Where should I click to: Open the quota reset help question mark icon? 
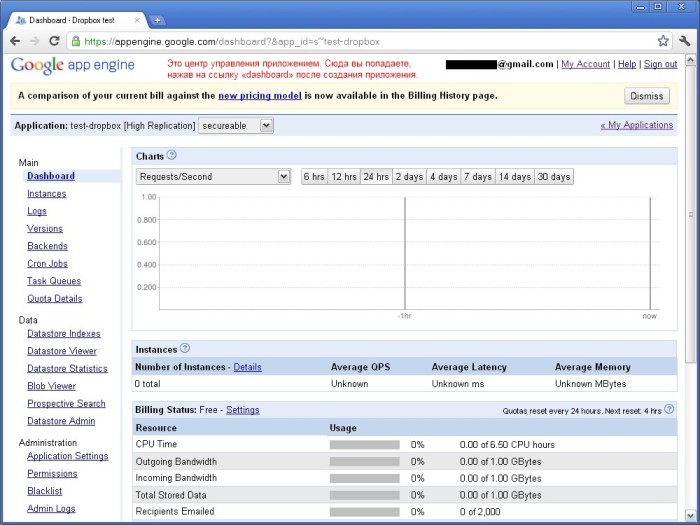tap(669, 409)
